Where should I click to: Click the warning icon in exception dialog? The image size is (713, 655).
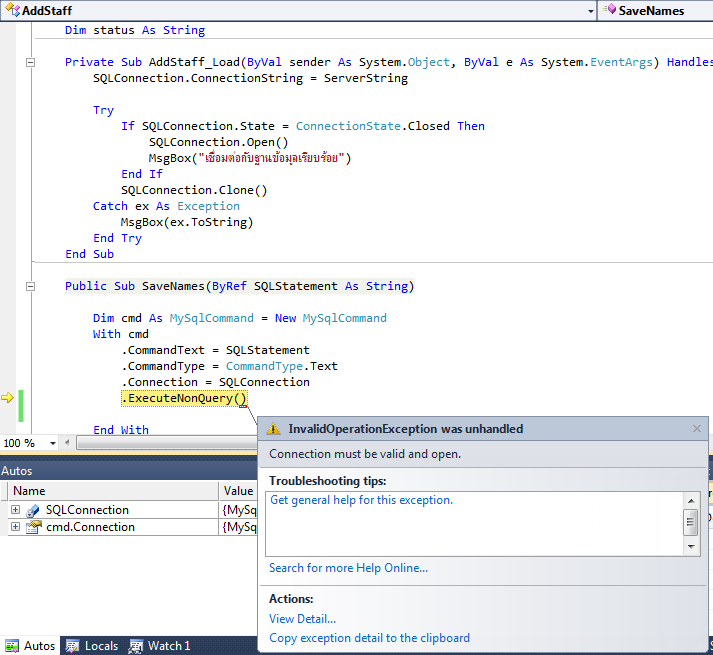click(x=273, y=429)
